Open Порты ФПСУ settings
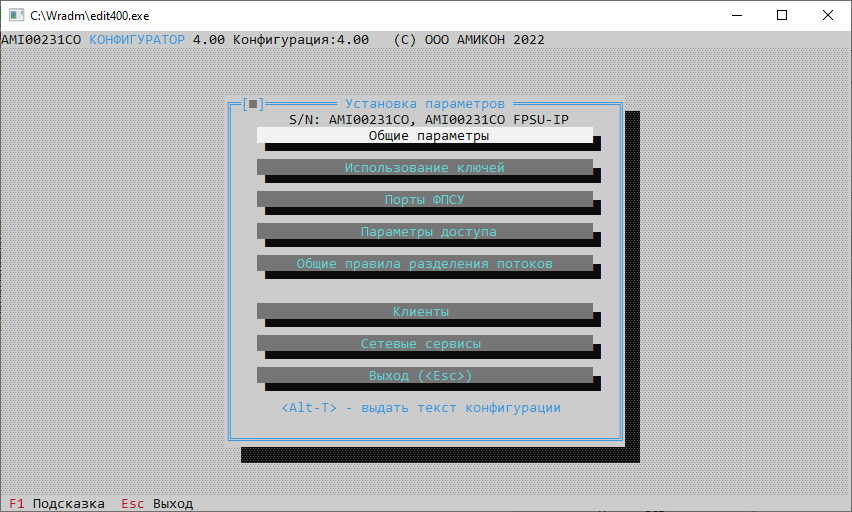 [x=425, y=199]
